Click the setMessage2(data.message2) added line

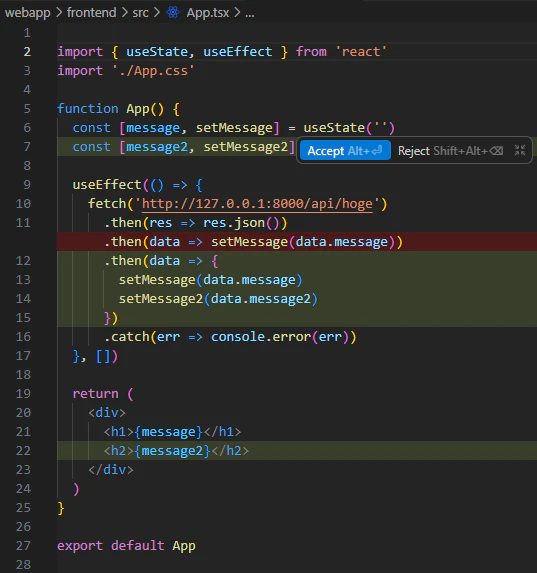[218, 299]
